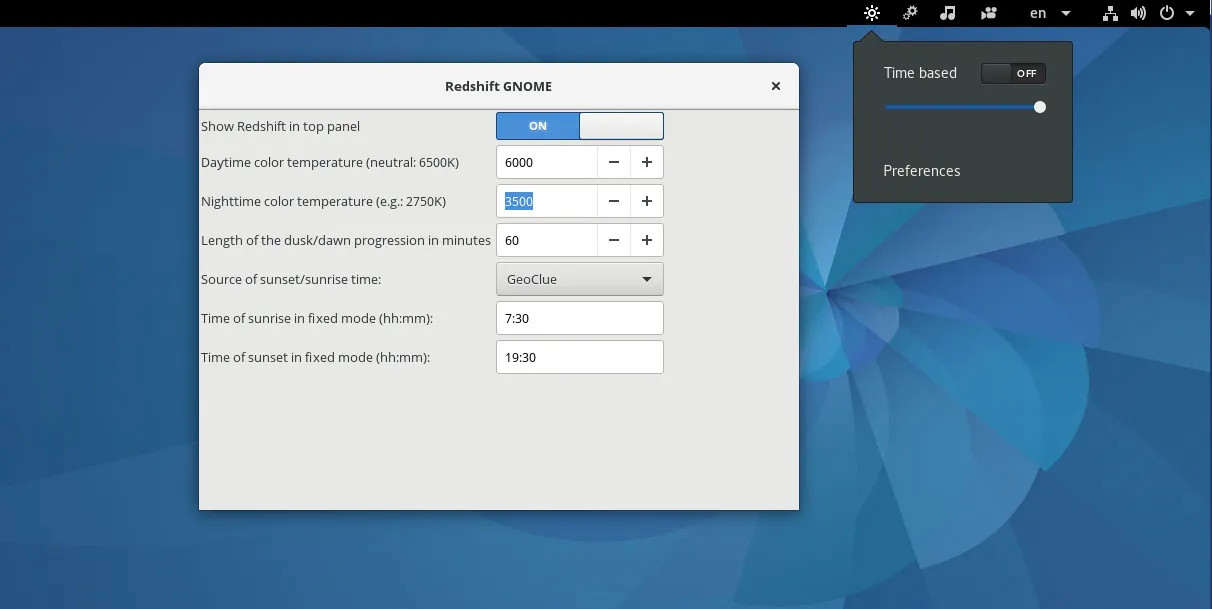Open the en keyboard language menu
This screenshot has height=609, width=1212.
pyautogui.click(x=1049, y=13)
